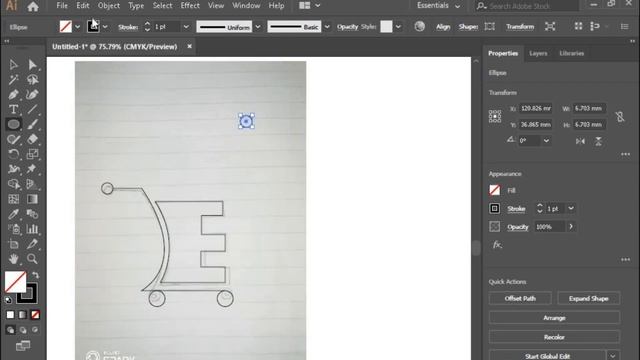Screen dimensions: 640x360
Task: Select the Ellipse tool
Action: click(x=13, y=124)
